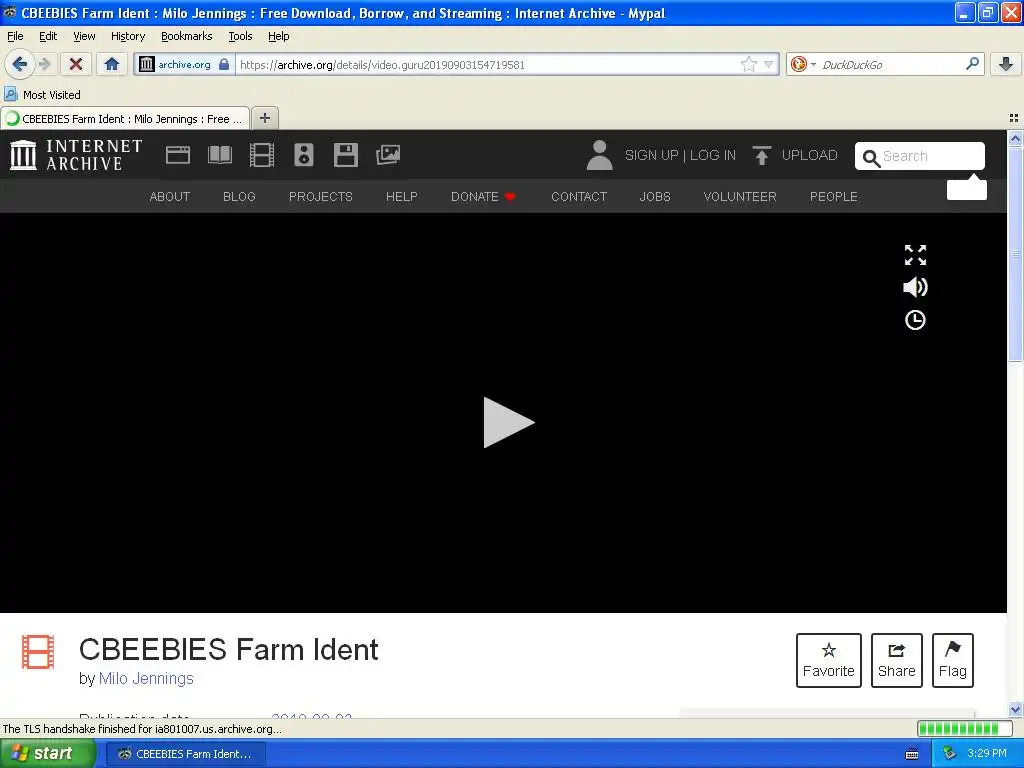The image size is (1024, 768).
Task: Open the JOBS nav link
Action: pos(655,197)
